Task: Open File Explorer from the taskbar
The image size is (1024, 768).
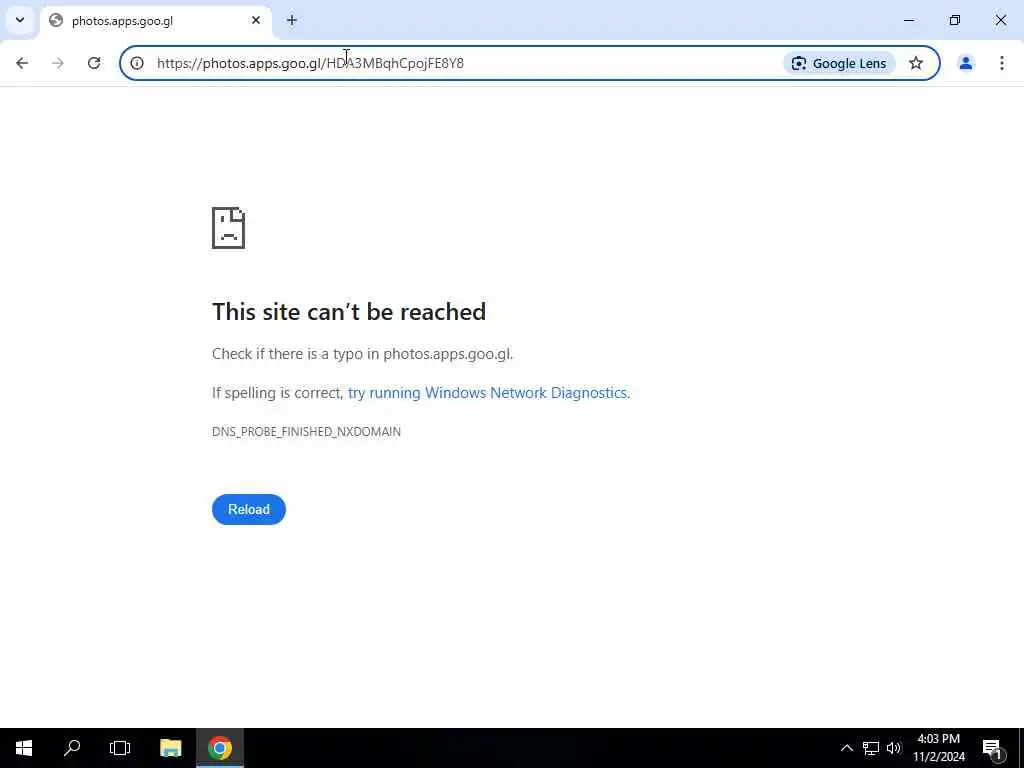Action: click(x=170, y=748)
